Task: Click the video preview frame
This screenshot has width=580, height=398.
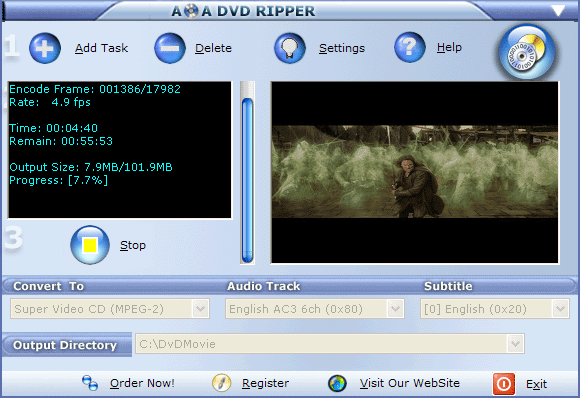Action: [x=414, y=172]
